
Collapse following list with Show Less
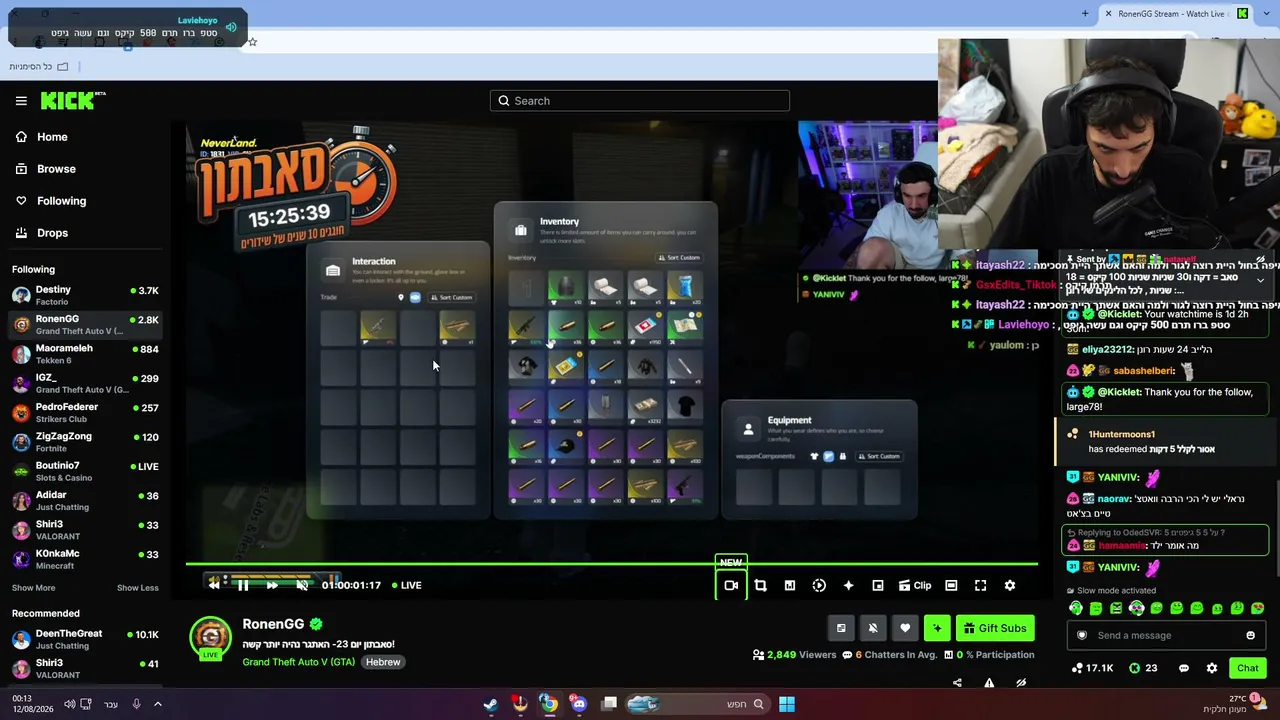pyautogui.click(x=138, y=588)
